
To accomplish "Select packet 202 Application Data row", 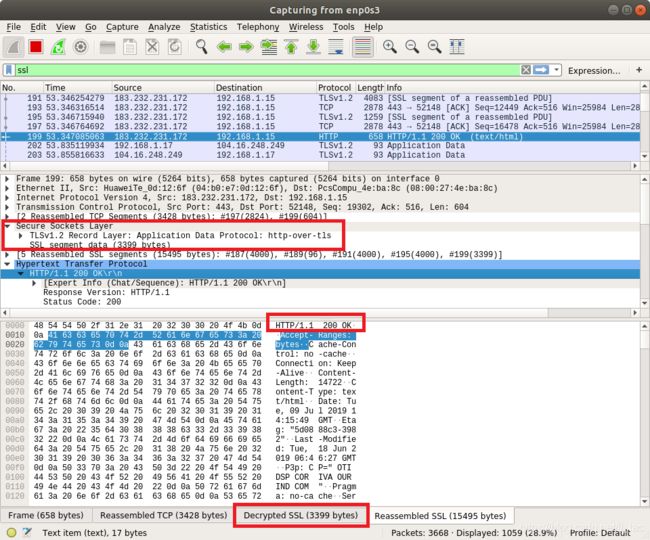I will tap(320, 145).
